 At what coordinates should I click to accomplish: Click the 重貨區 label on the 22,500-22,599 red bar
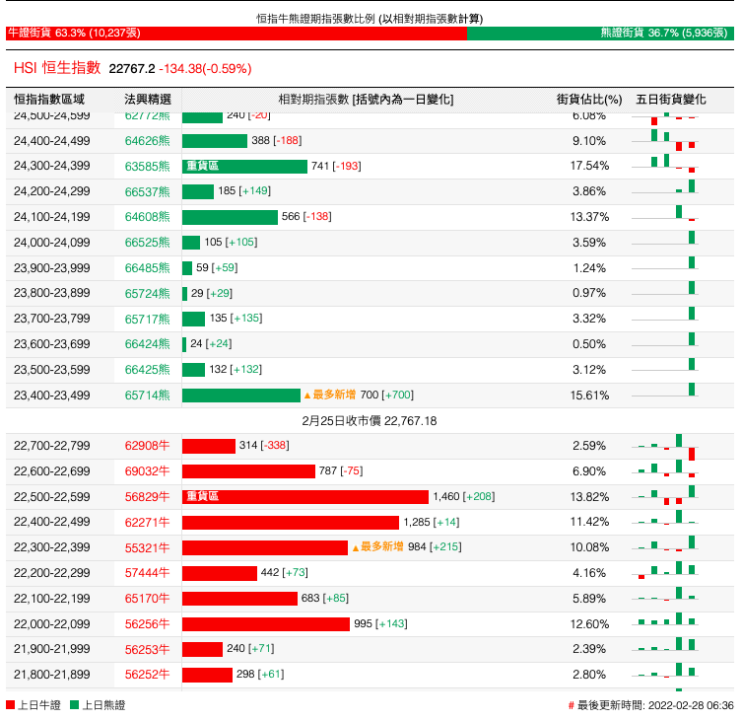201,497
